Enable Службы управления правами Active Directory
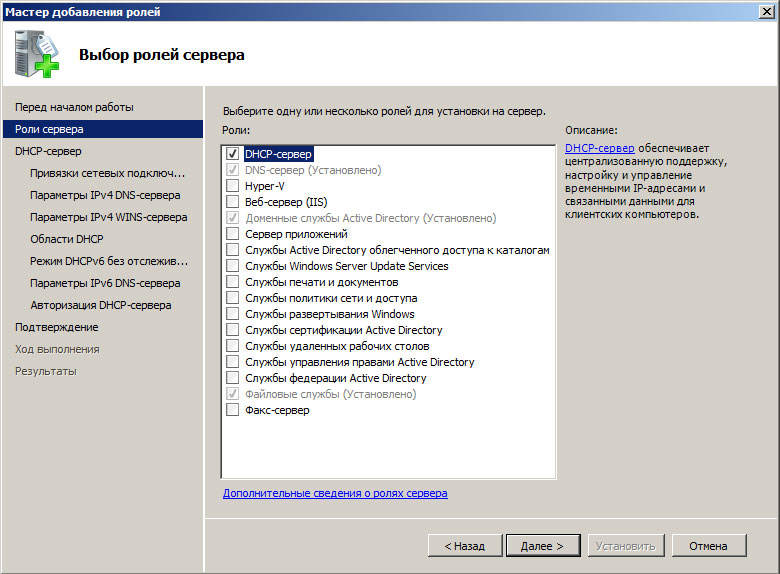Viewport: 780px width, 574px height. (x=232, y=362)
